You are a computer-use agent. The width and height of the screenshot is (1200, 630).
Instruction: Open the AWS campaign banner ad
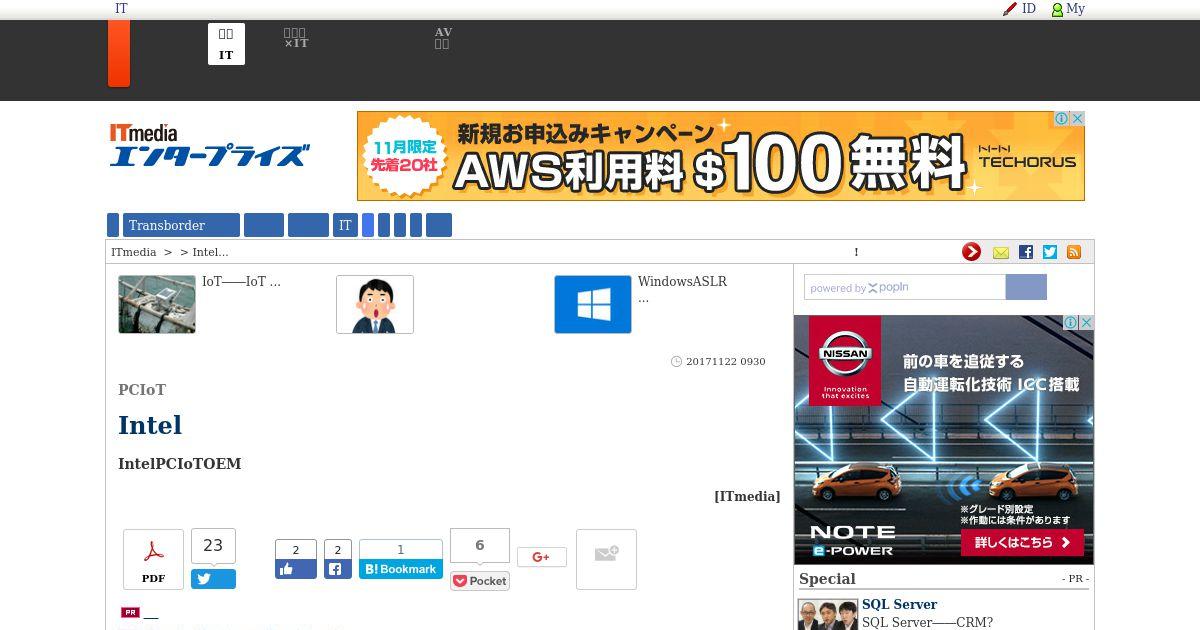click(720, 156)
